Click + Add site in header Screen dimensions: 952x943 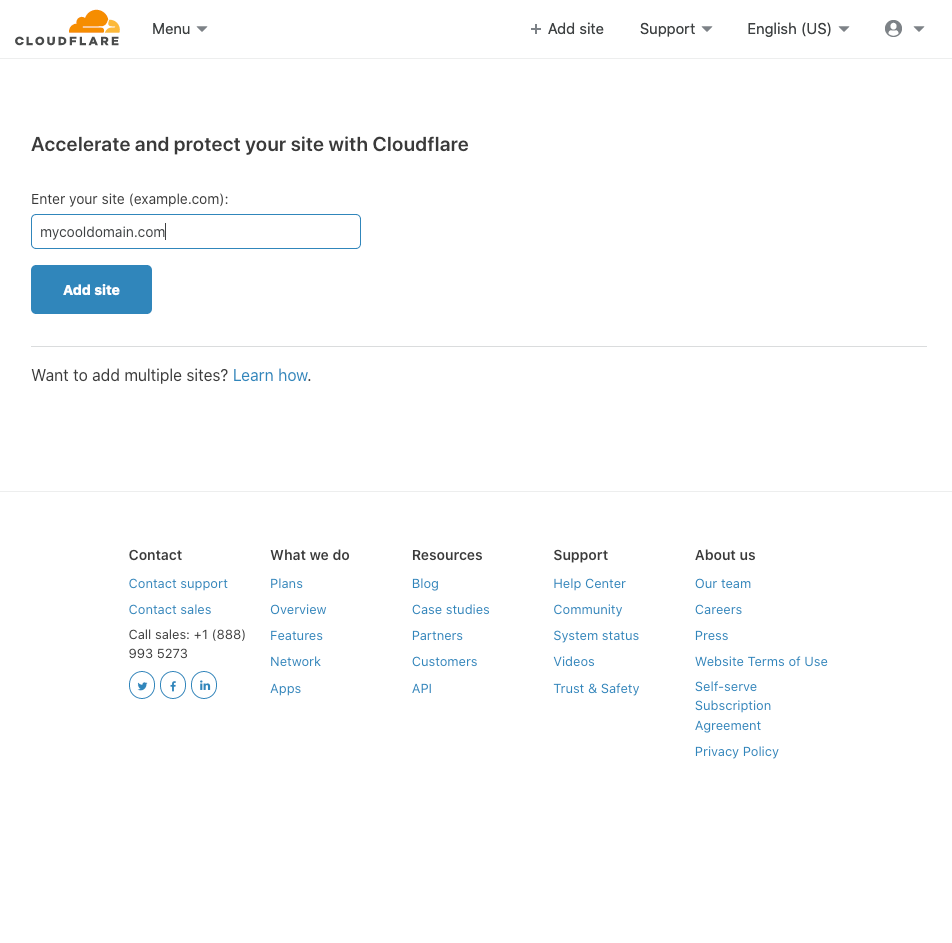[x=567, y=29]
